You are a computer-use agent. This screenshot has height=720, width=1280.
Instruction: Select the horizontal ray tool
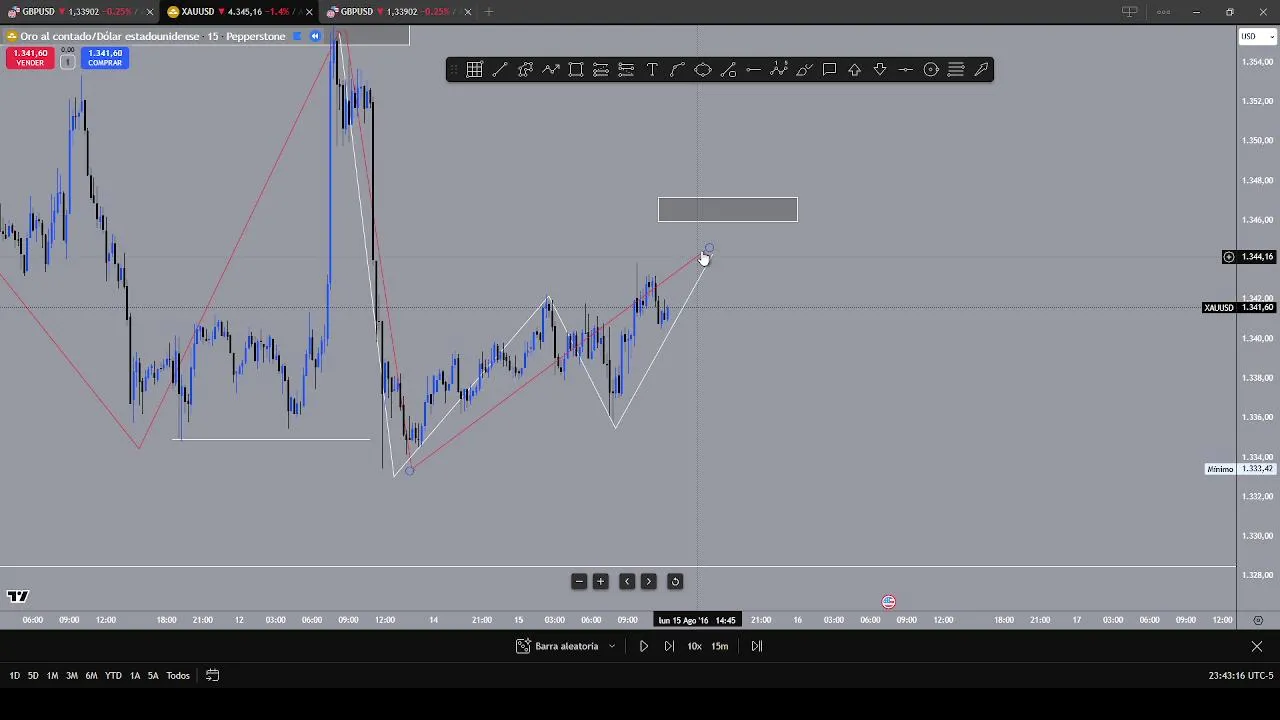[905, 69]
